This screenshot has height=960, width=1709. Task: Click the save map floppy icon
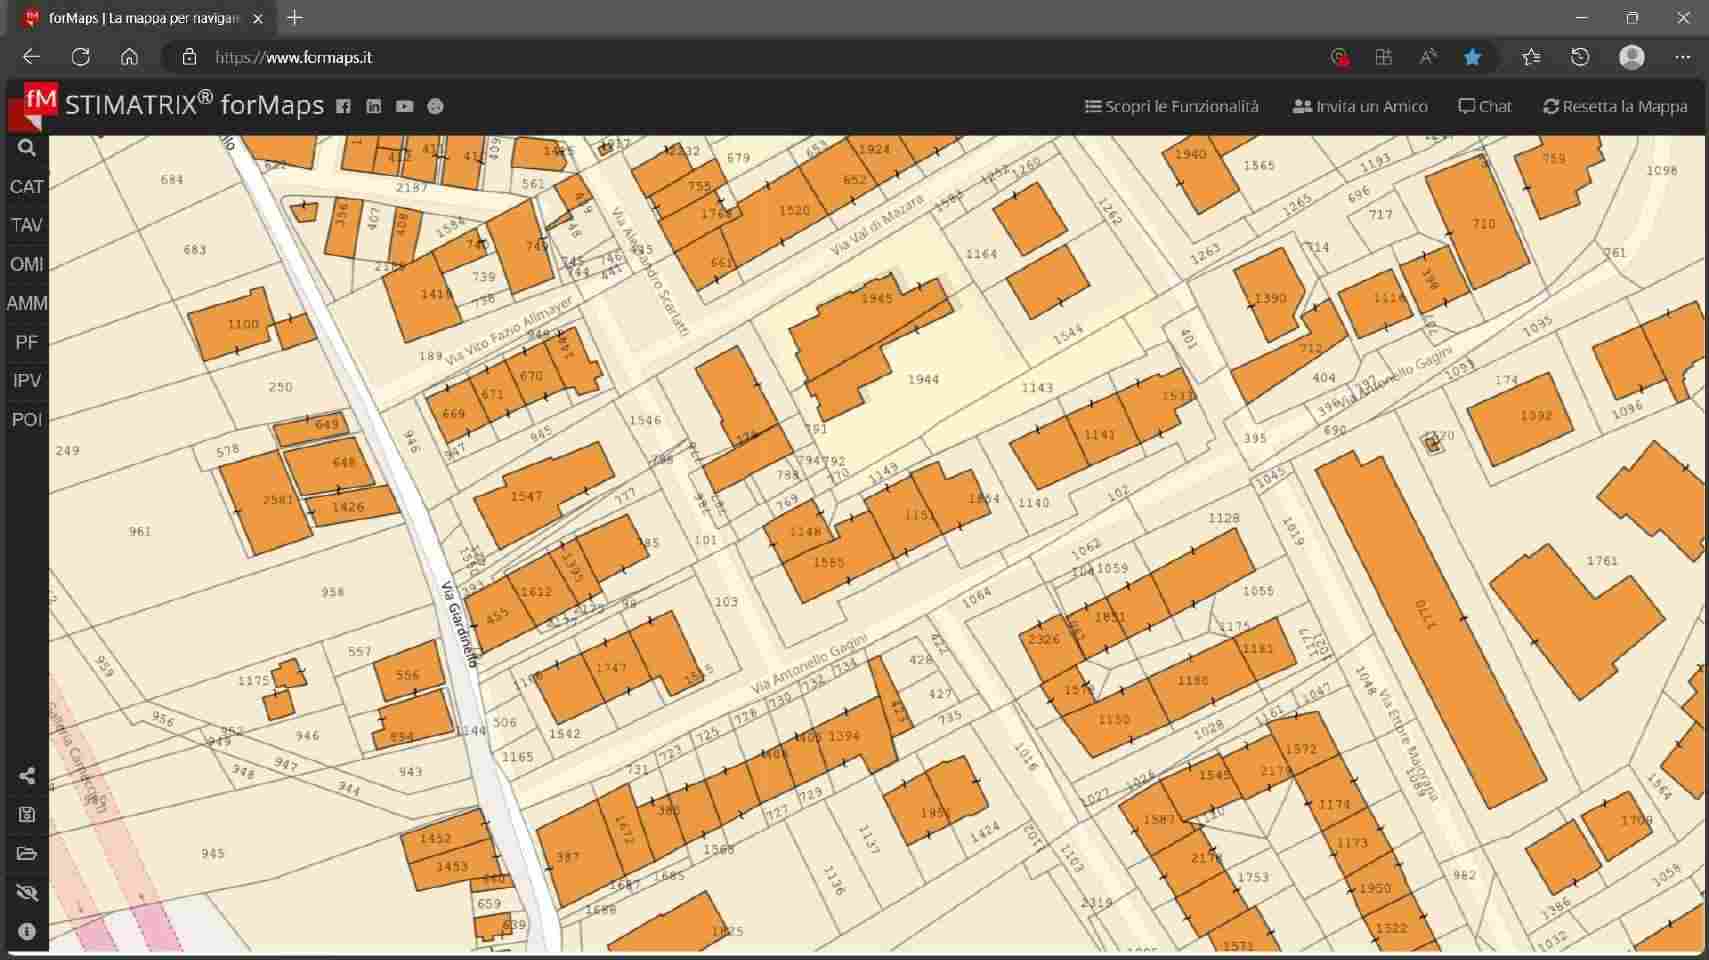point(27,815)
